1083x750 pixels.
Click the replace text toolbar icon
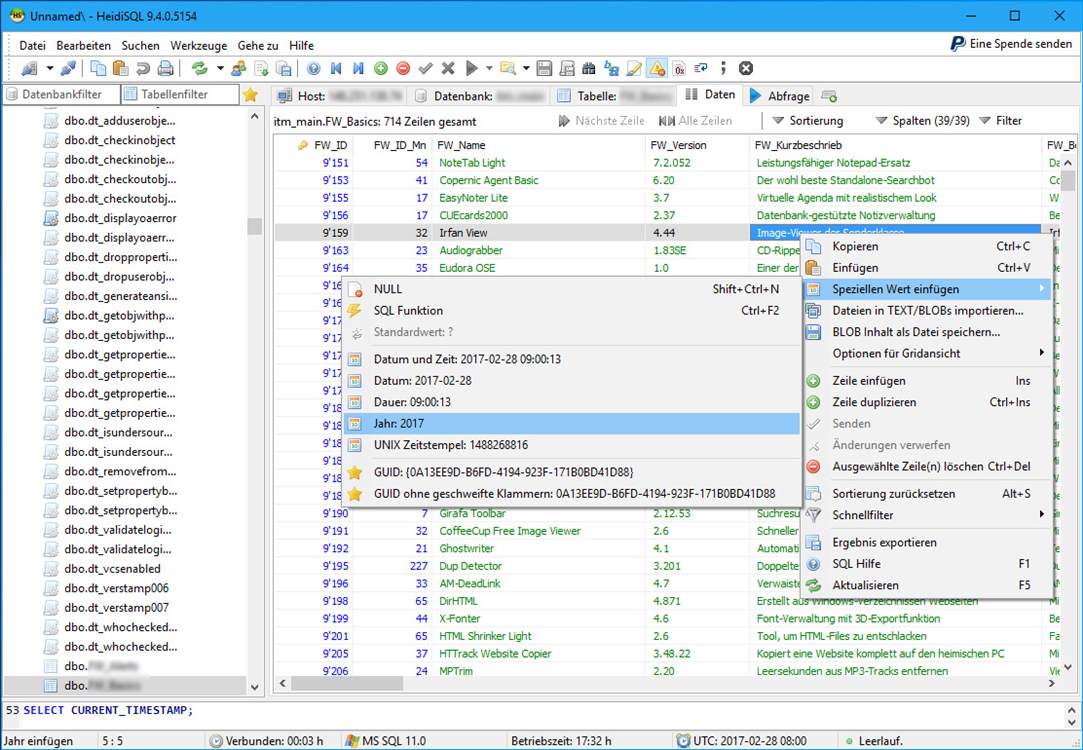pos(611,68)
